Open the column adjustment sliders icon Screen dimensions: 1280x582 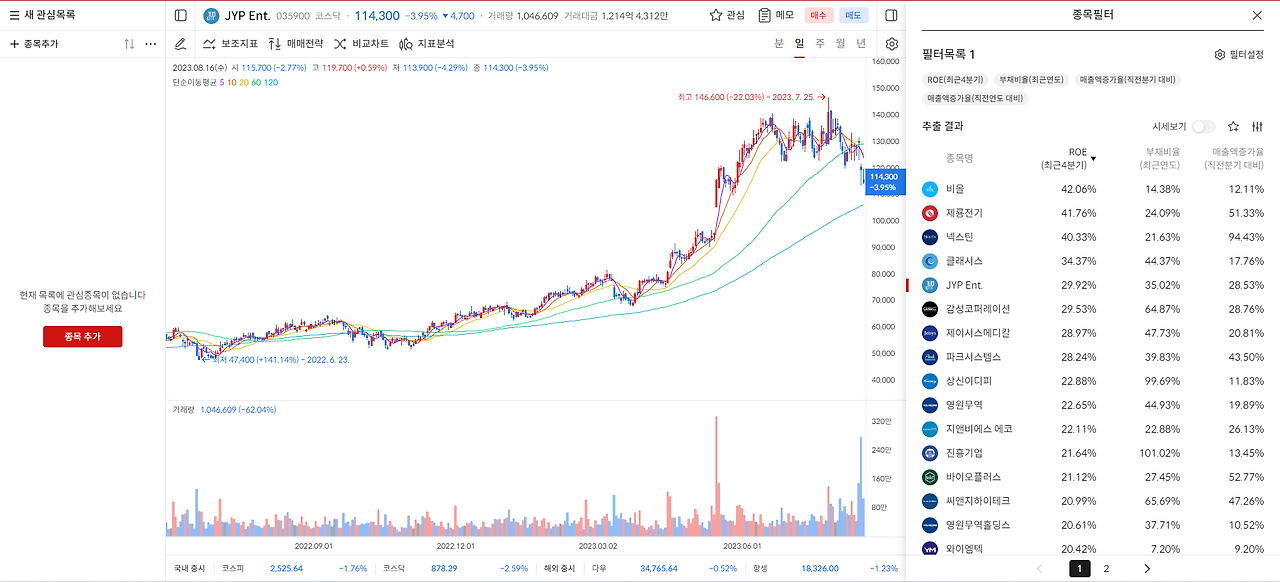click(1257, 127)
